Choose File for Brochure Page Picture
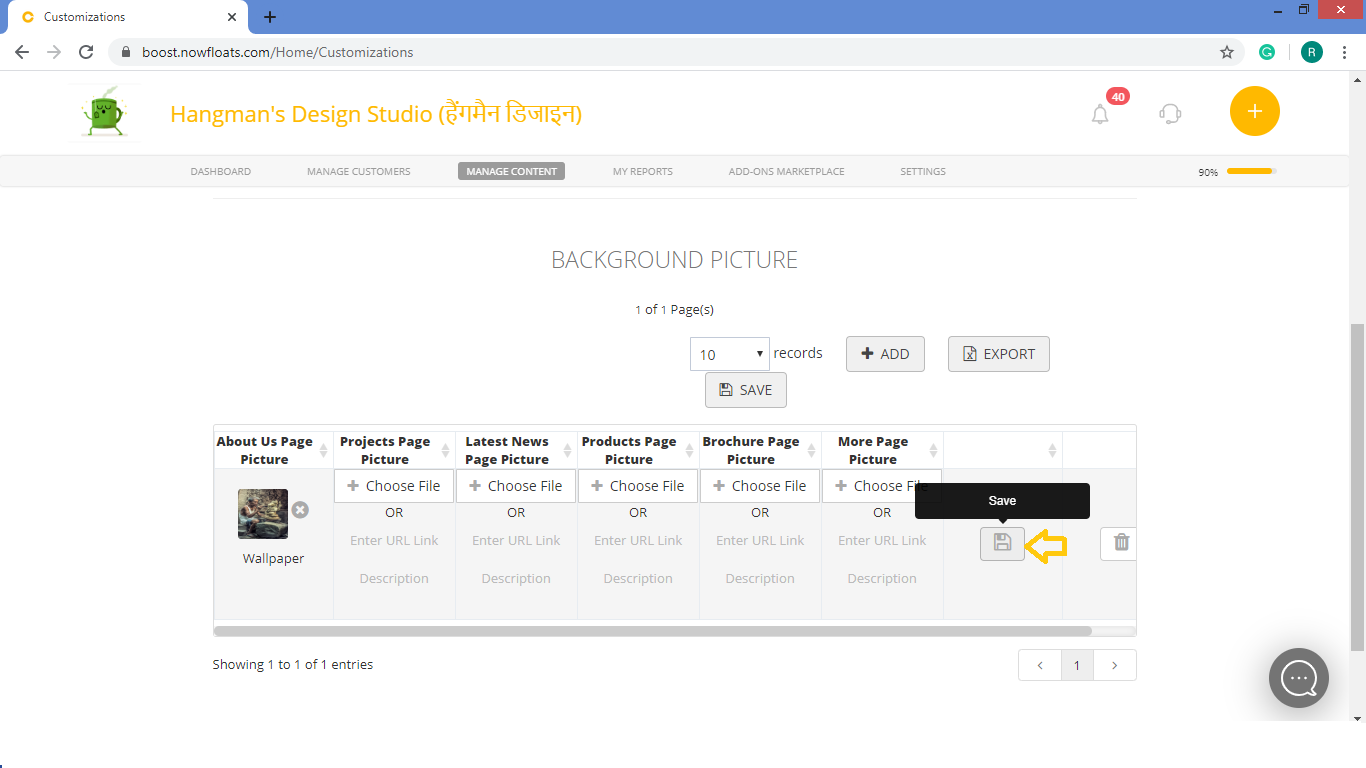 tap(760, 486)
